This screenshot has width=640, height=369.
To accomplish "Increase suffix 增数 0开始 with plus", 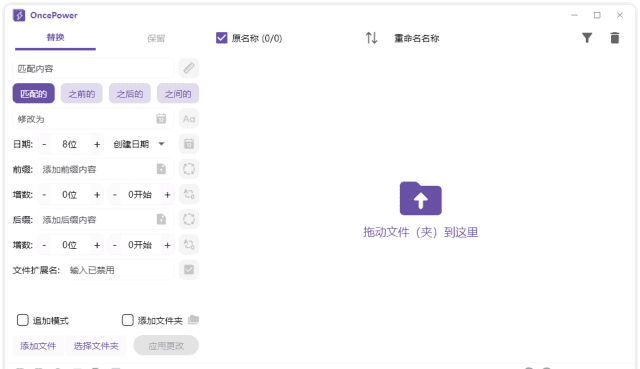I will pos(167,245).
